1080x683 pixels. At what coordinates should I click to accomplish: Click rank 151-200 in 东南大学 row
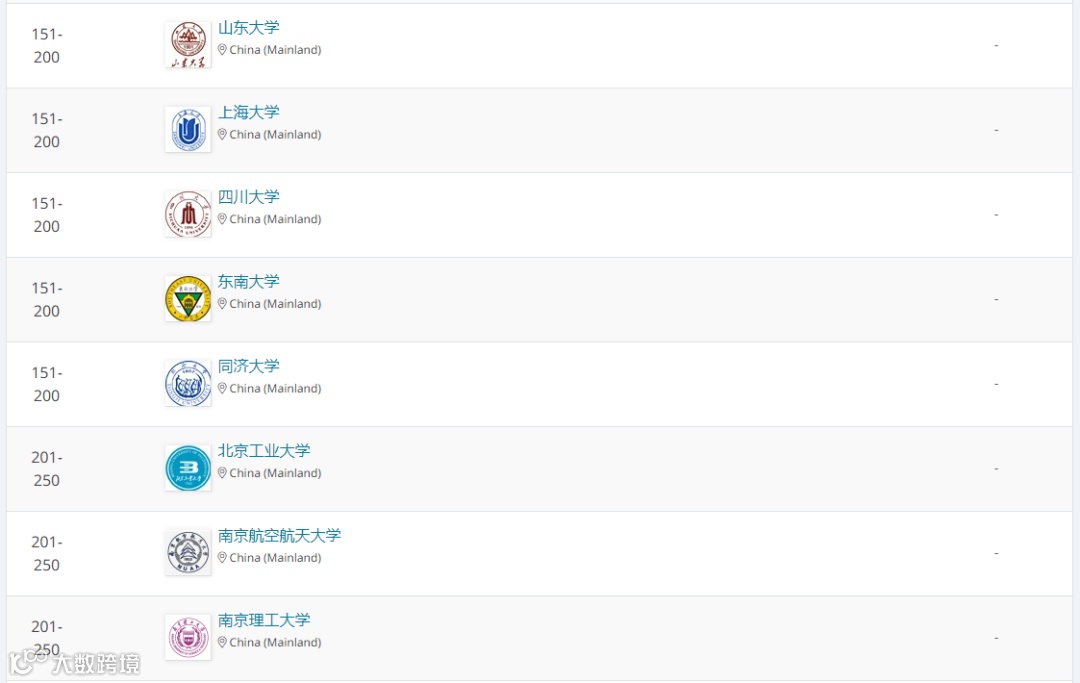pyautogui.click(x=47, y=300)
